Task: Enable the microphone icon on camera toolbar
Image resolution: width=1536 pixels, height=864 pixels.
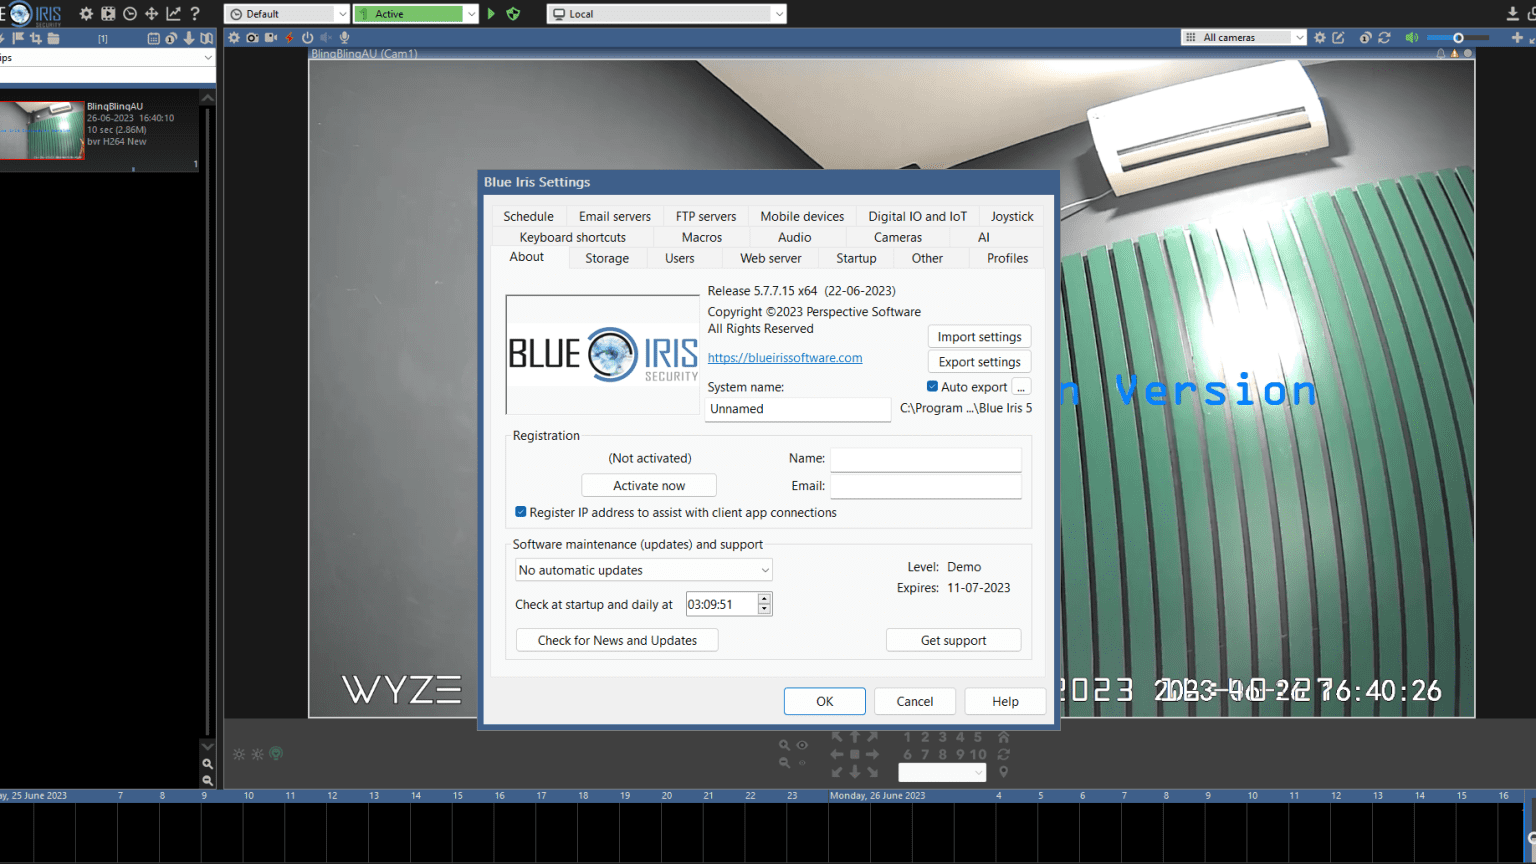Action: 344,37
